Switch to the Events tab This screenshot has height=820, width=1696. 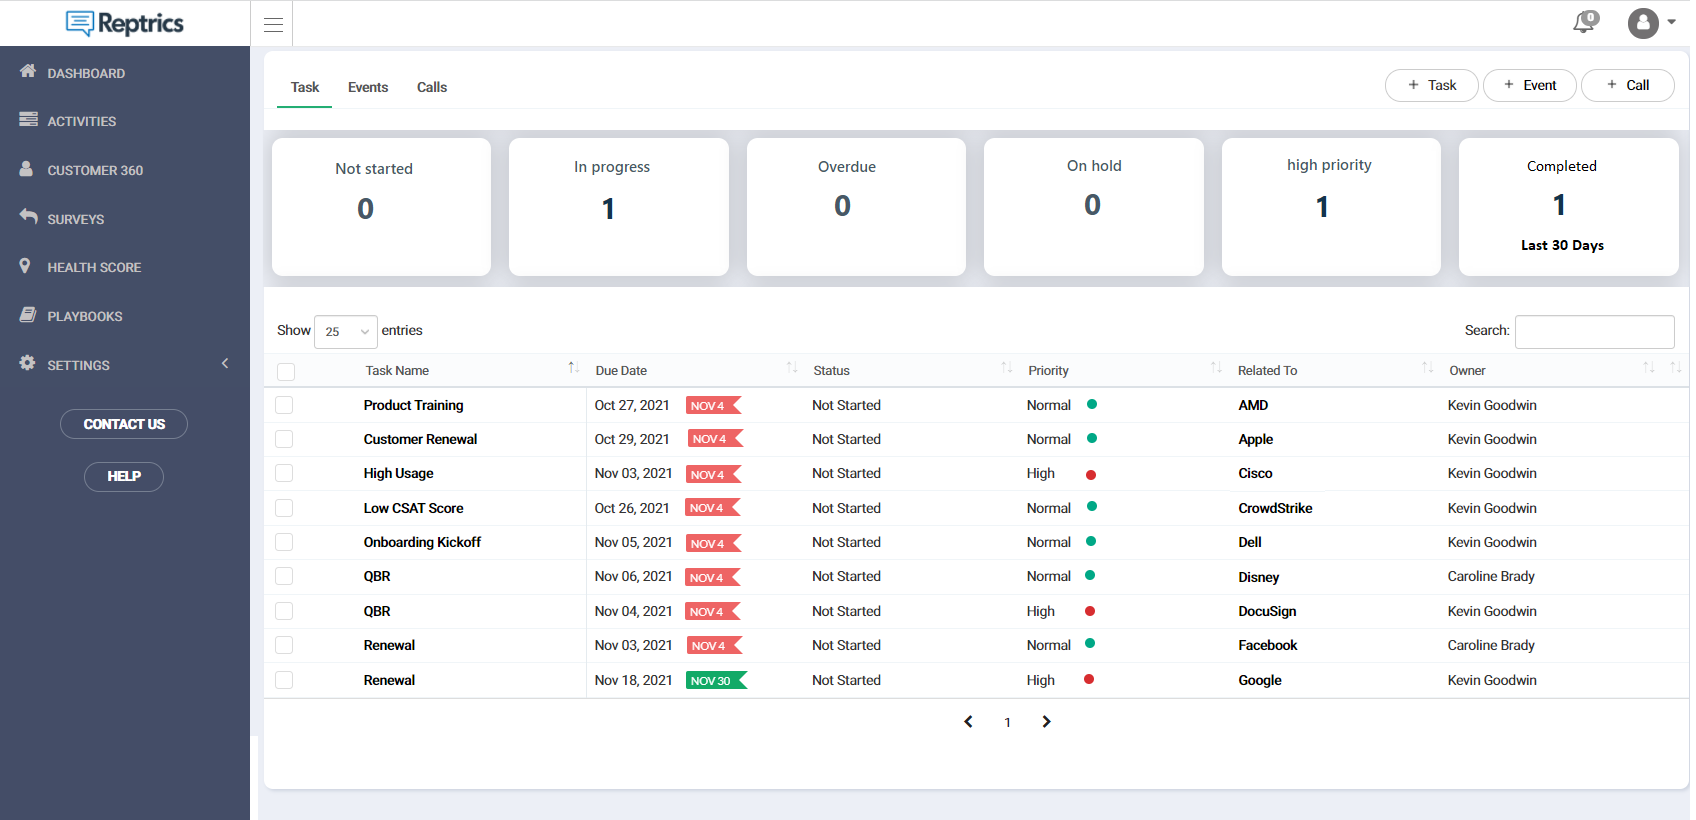368,88
